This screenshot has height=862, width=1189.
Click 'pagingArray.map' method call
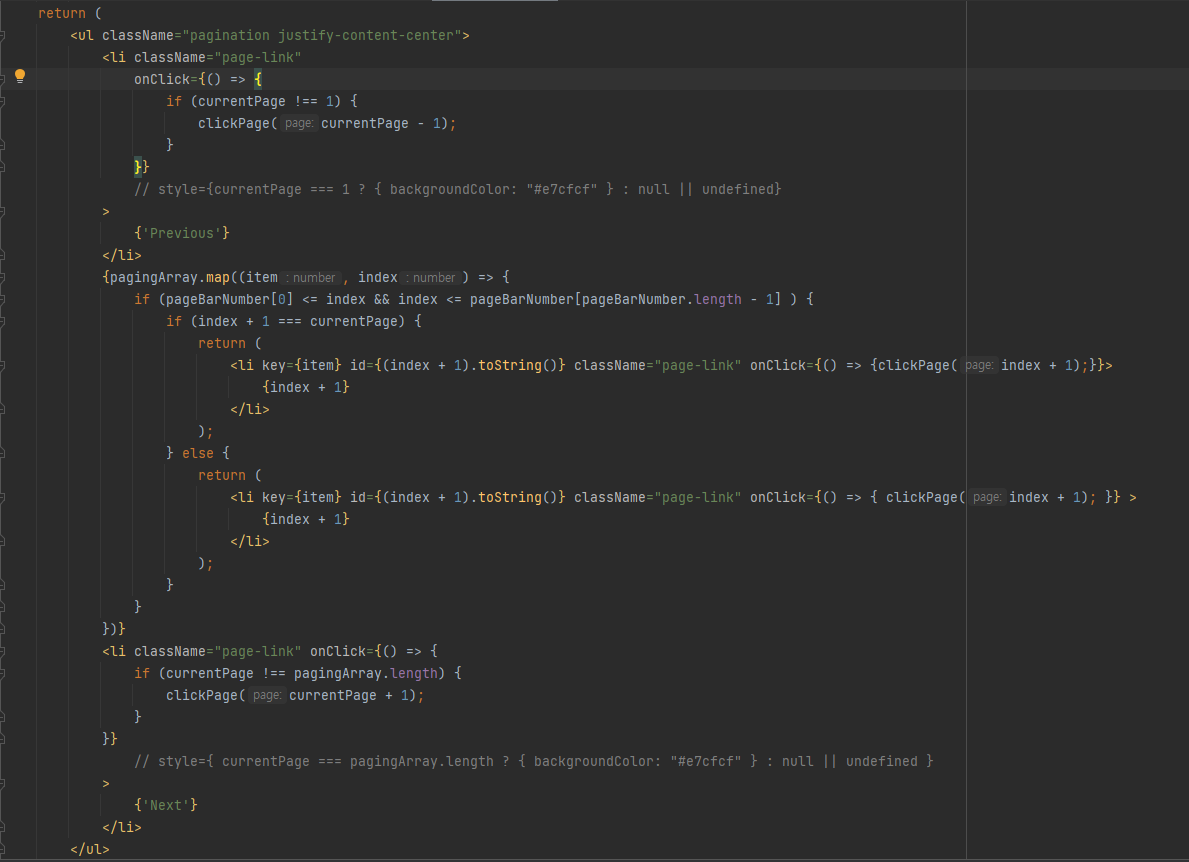[170, 277]
